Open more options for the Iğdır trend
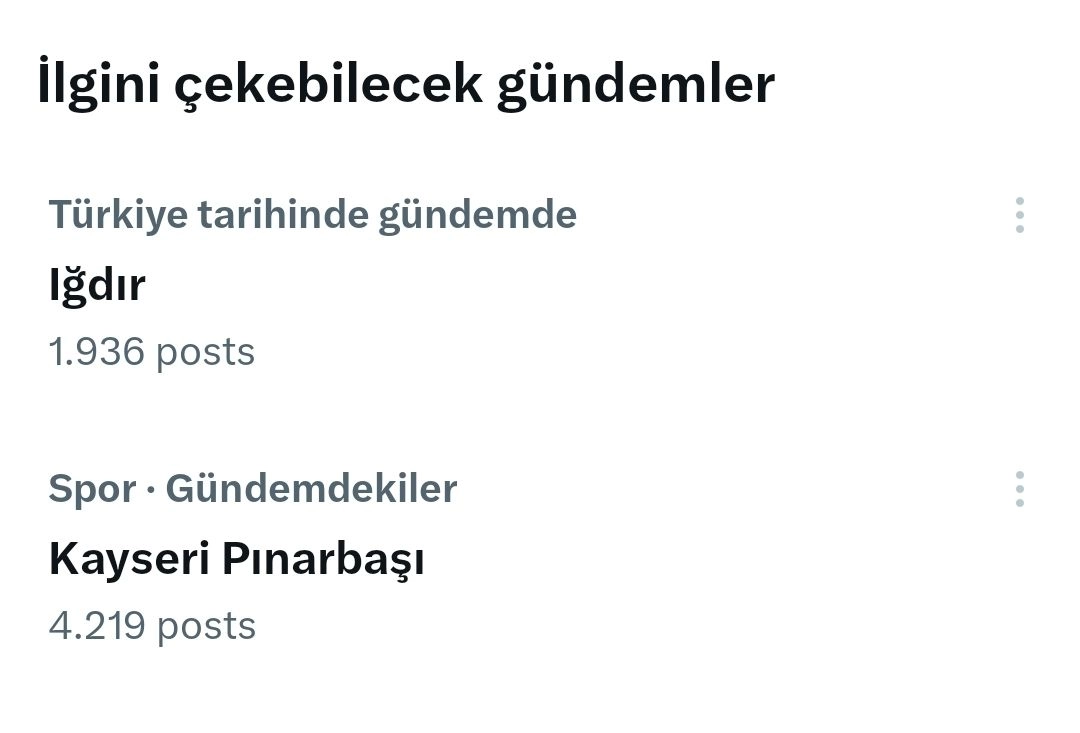Viewport: 1080px width, 733px height. pyautogui.click(x=1019, y=215)
